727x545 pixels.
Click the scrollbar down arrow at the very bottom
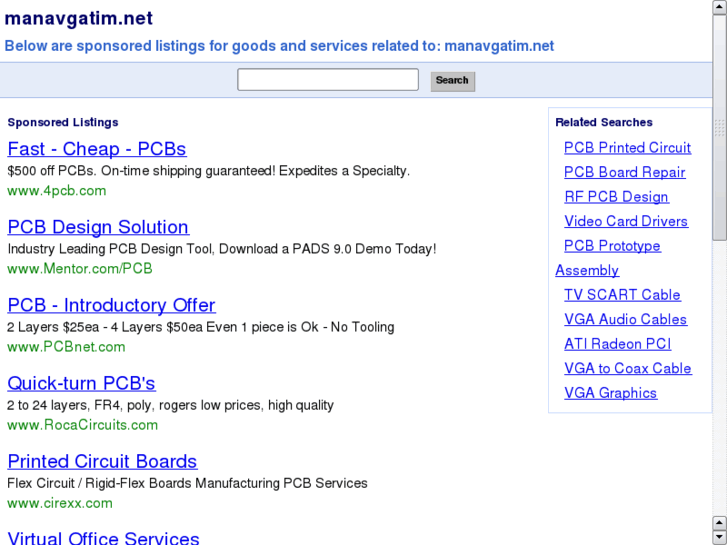[x=719, y=538]
